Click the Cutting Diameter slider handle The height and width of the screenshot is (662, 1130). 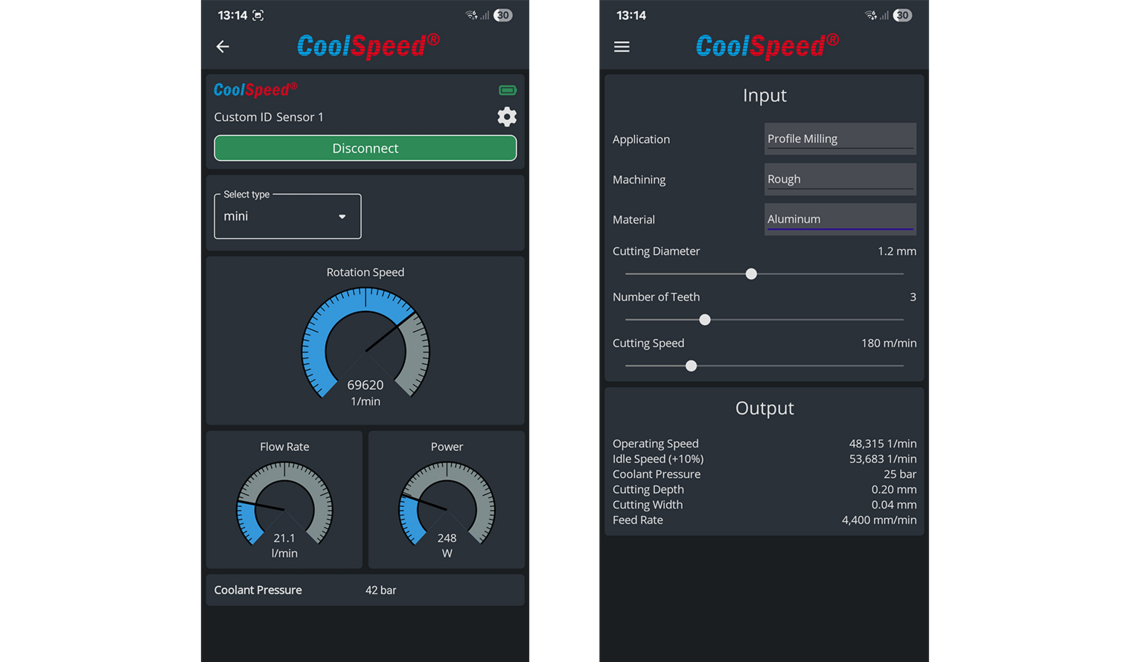[751, 274]
